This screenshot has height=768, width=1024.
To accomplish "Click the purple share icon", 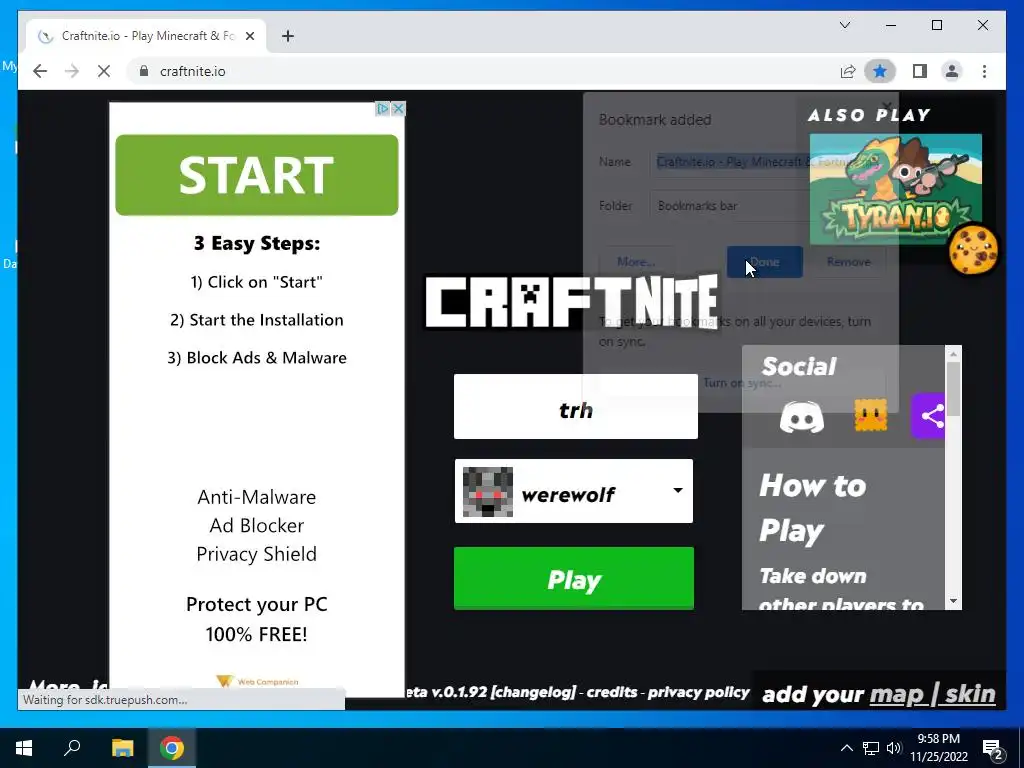I will coord(928,416).
